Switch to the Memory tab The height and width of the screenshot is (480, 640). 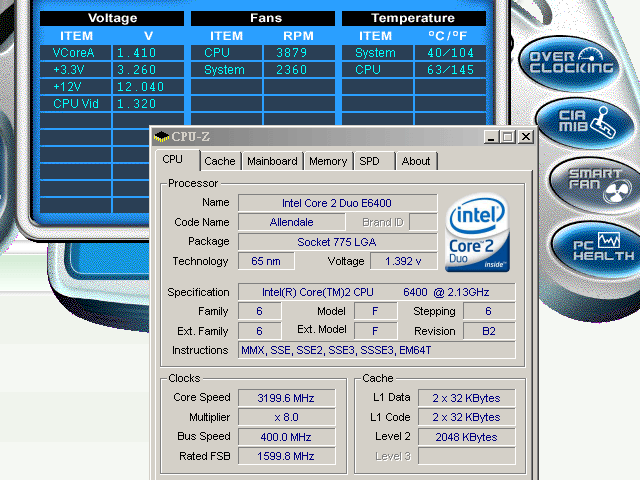click(328, 161)
